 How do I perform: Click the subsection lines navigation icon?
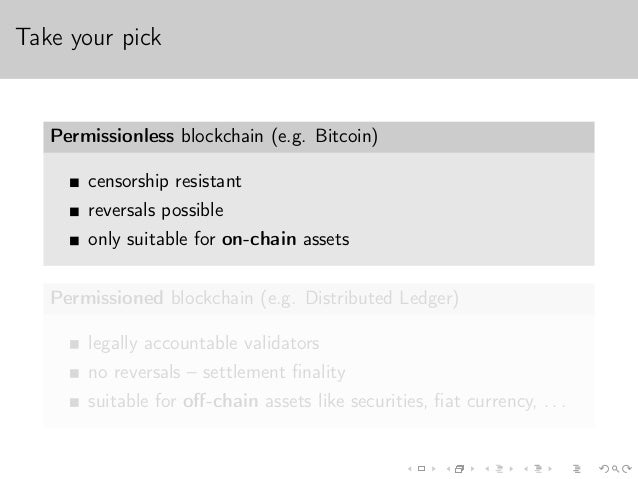point(499,469)
